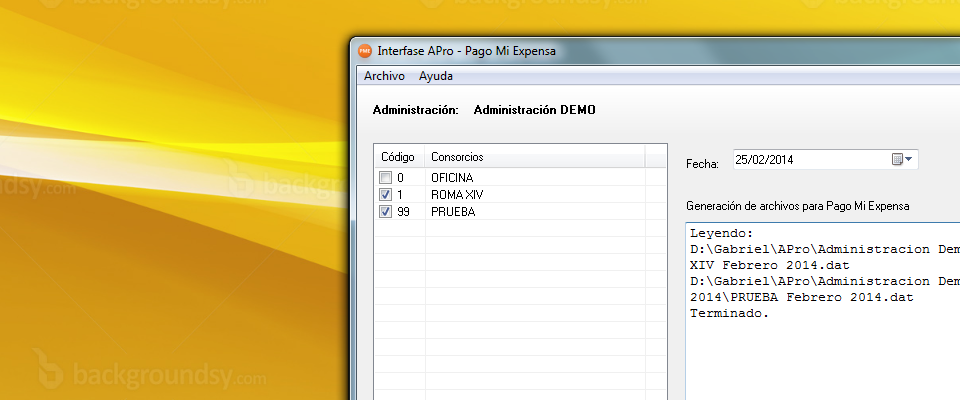The height and width of the screenshot is (400, 960).
Task: Select the ROMA XIV row name
Action: [x=457, y=195]
